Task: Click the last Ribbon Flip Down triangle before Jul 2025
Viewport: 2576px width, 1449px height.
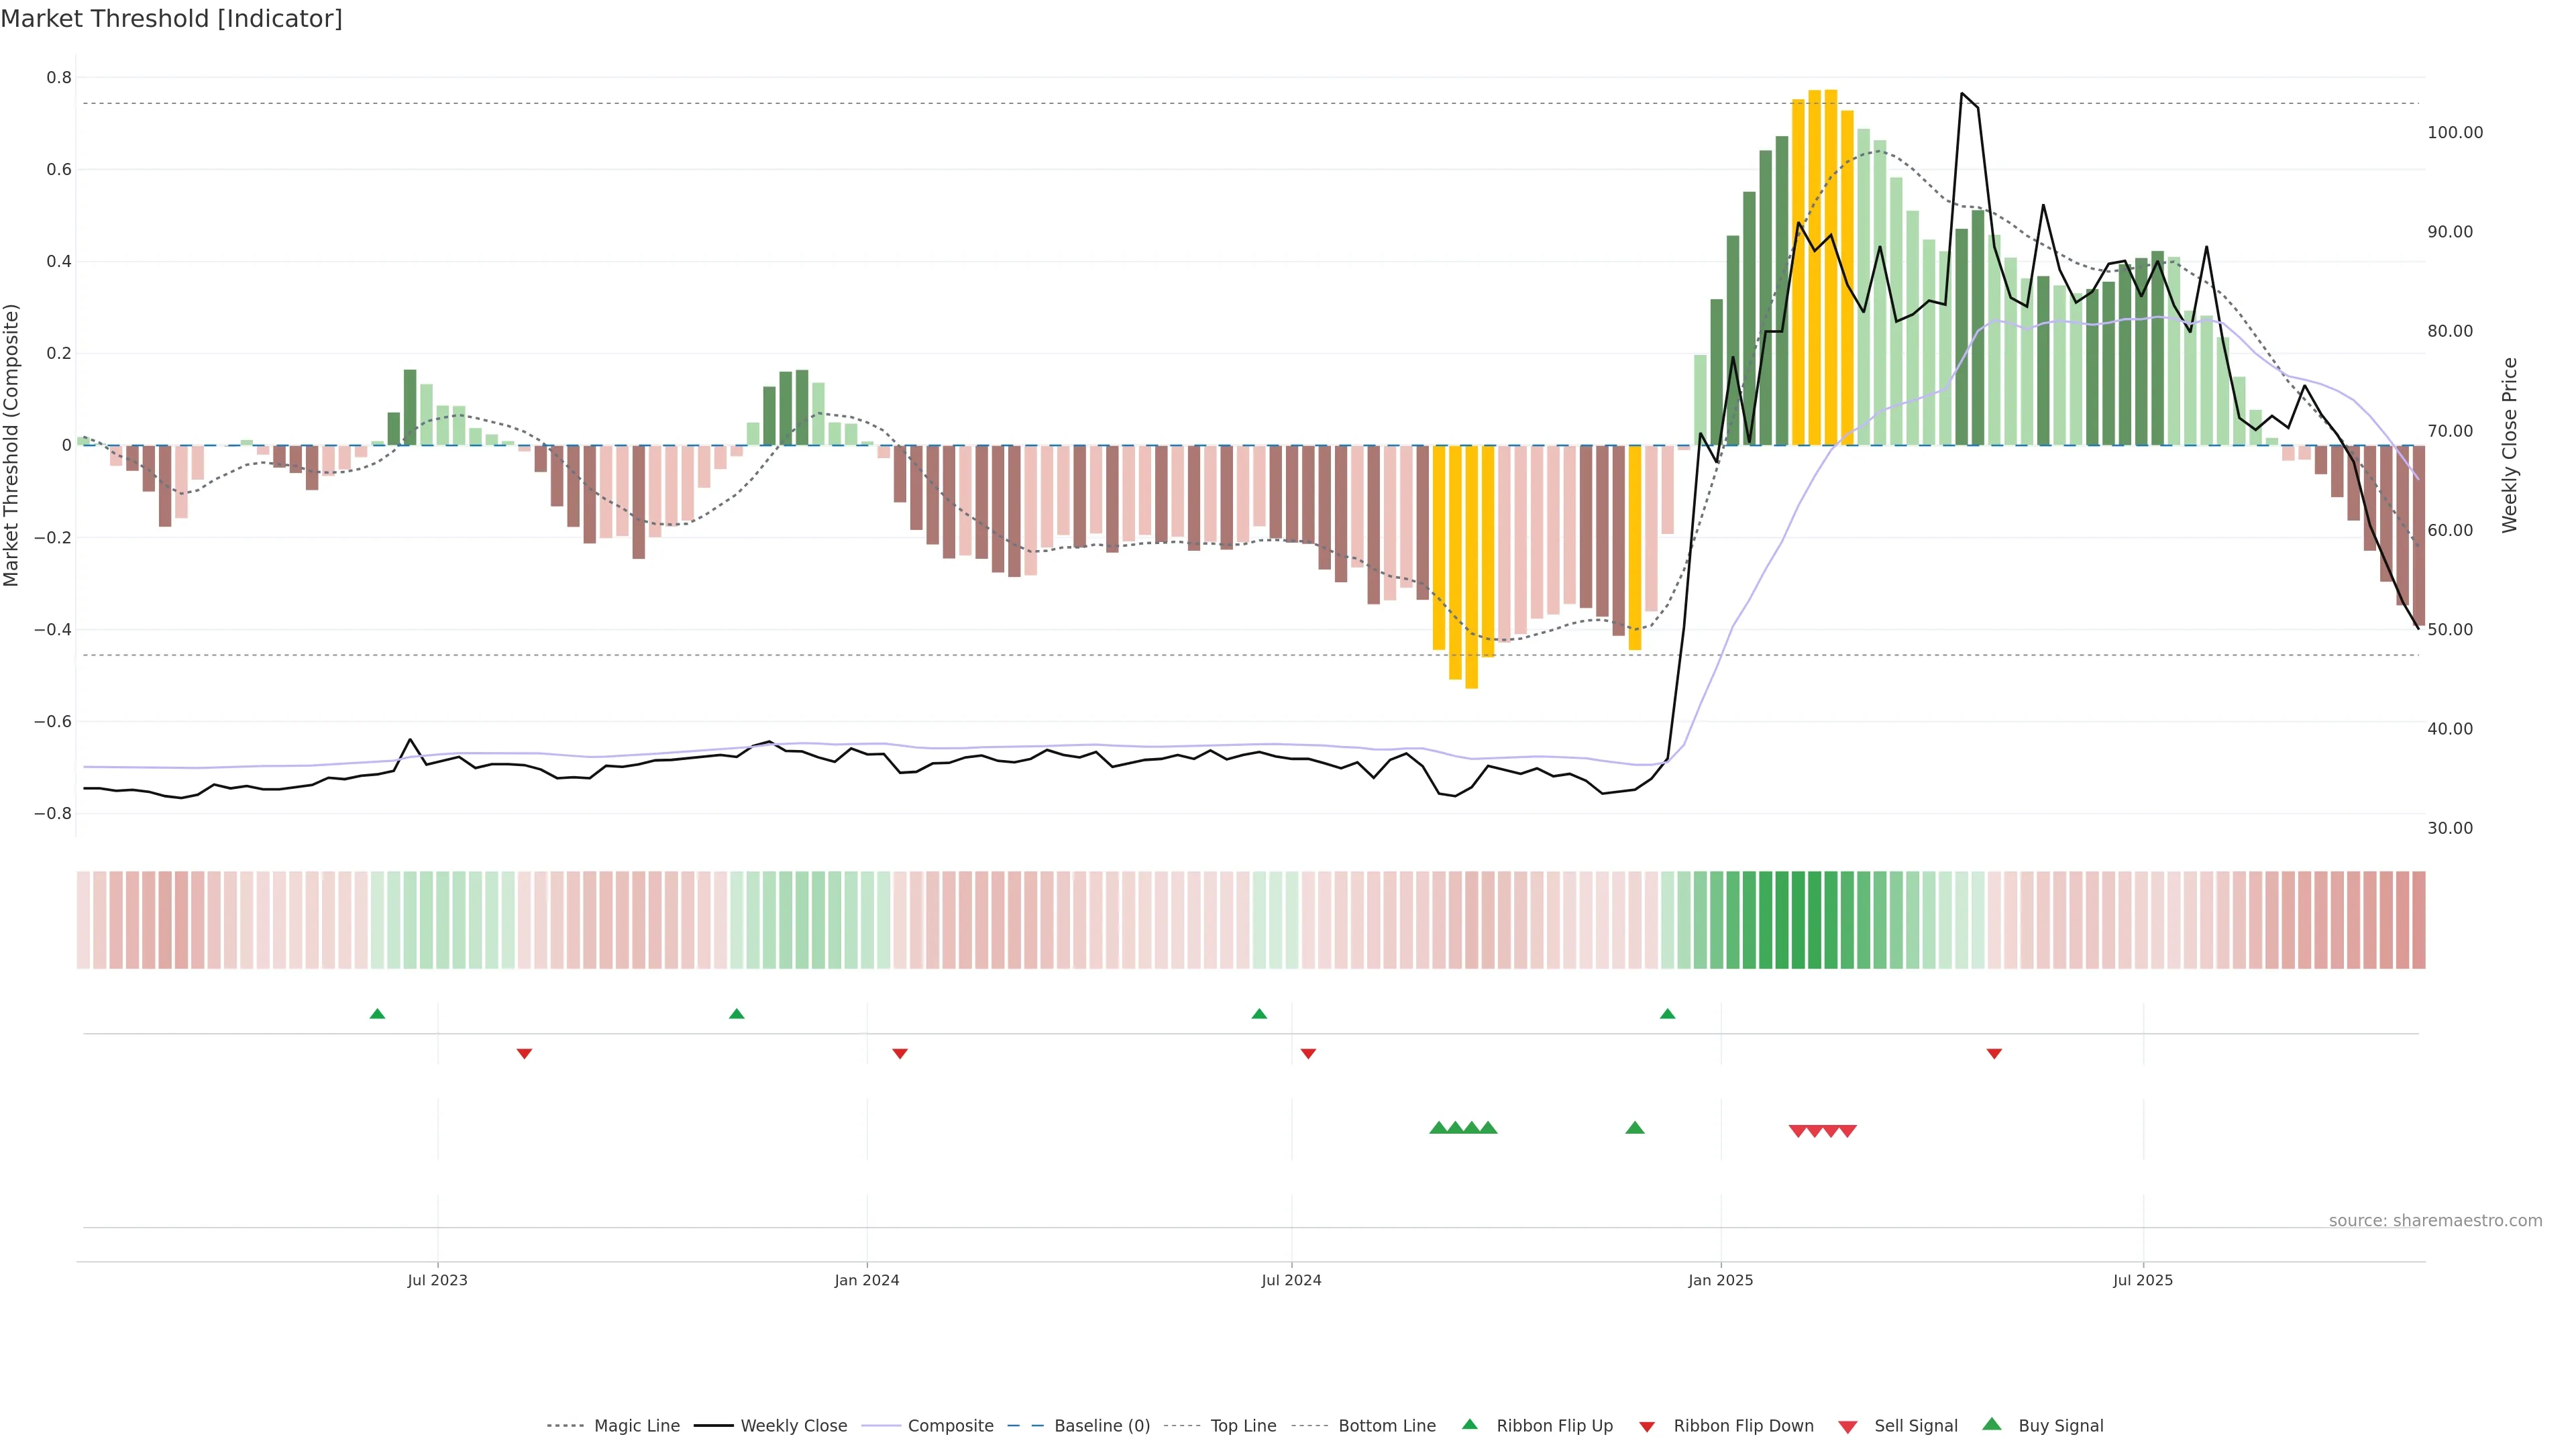Action: (x=1994, y=1053)
